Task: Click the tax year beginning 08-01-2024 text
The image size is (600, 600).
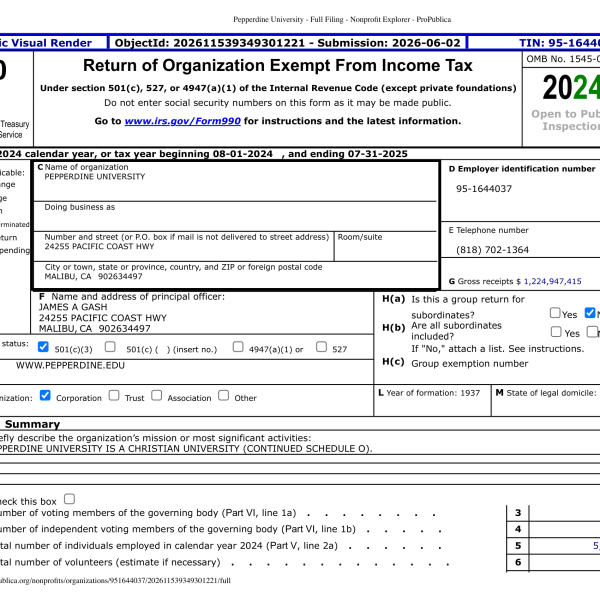Action: (x=216, y=154)
